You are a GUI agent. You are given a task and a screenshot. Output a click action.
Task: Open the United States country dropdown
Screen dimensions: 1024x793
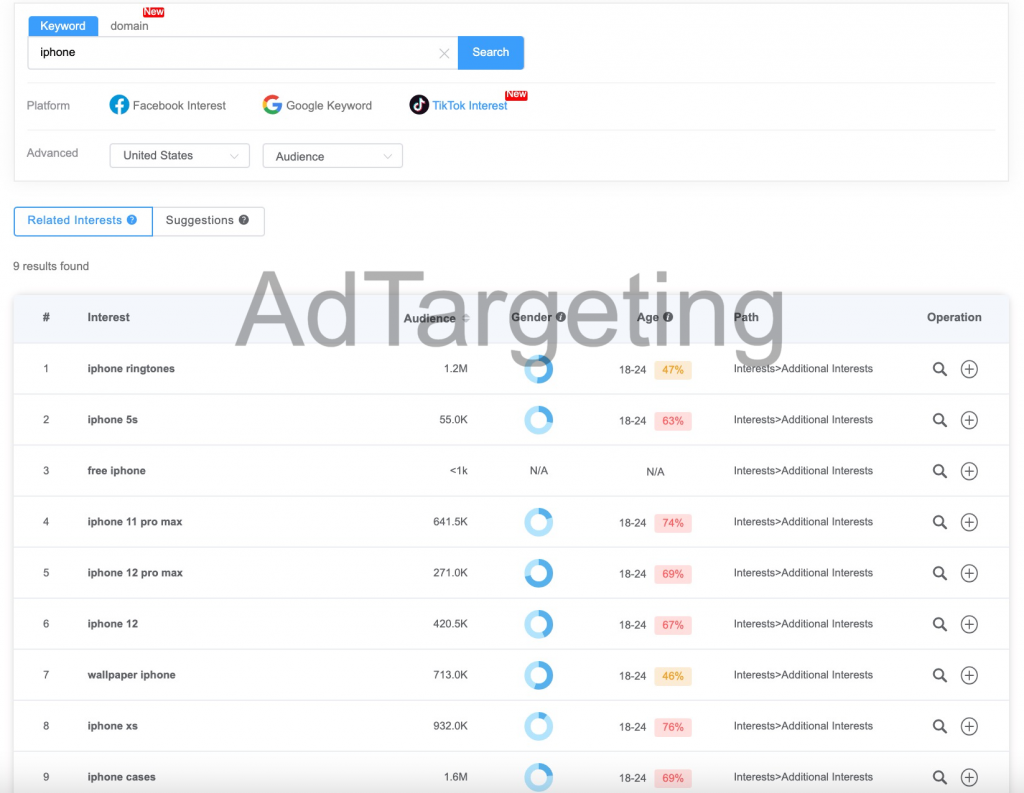pos(180,155)
